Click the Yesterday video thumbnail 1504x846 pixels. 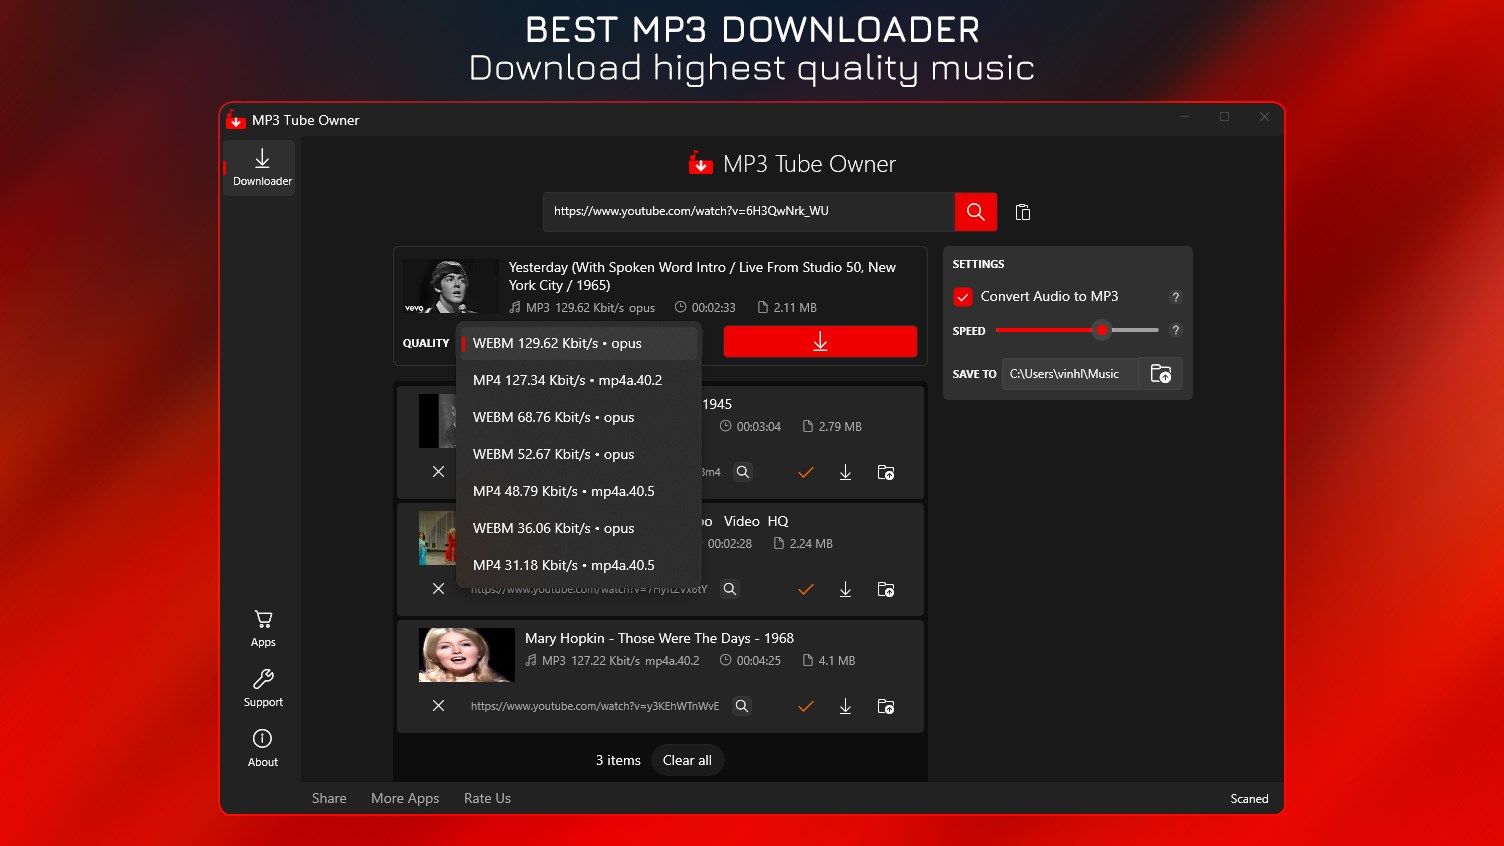(x=451, y=286)
